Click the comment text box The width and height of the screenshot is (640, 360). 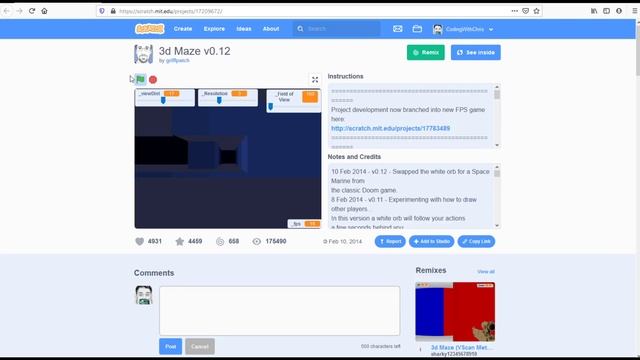280,311
